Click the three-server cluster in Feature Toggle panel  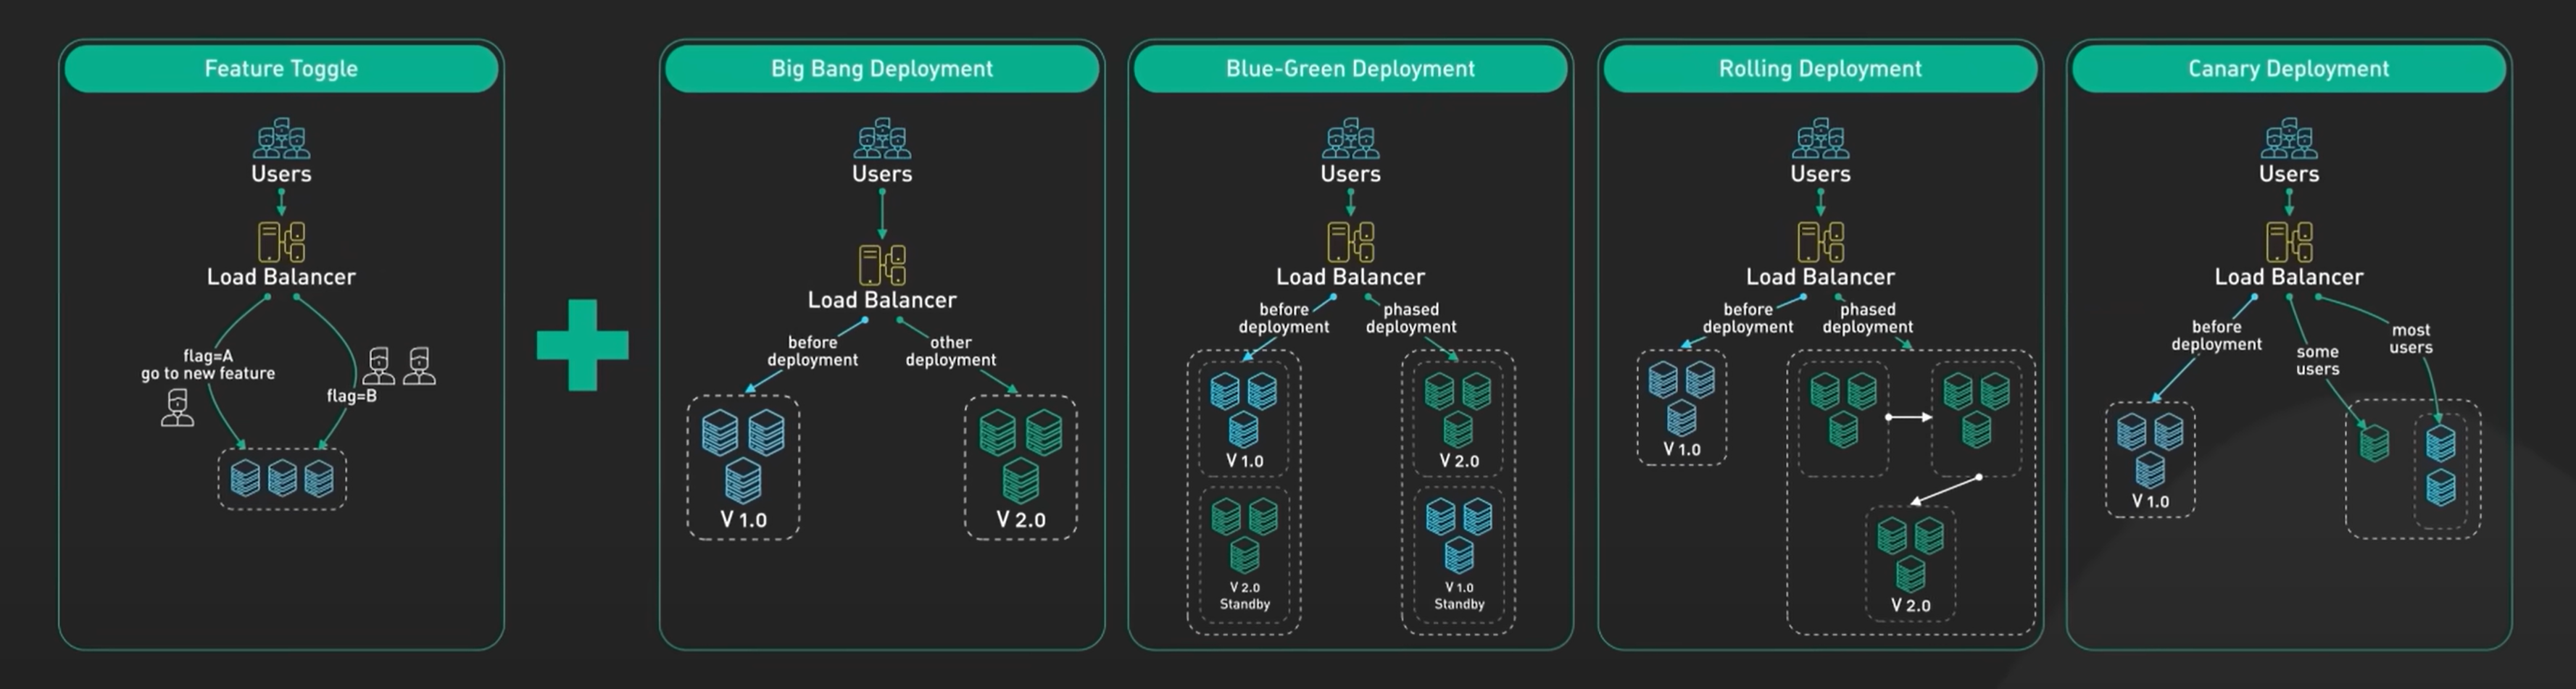click(282, 479)
